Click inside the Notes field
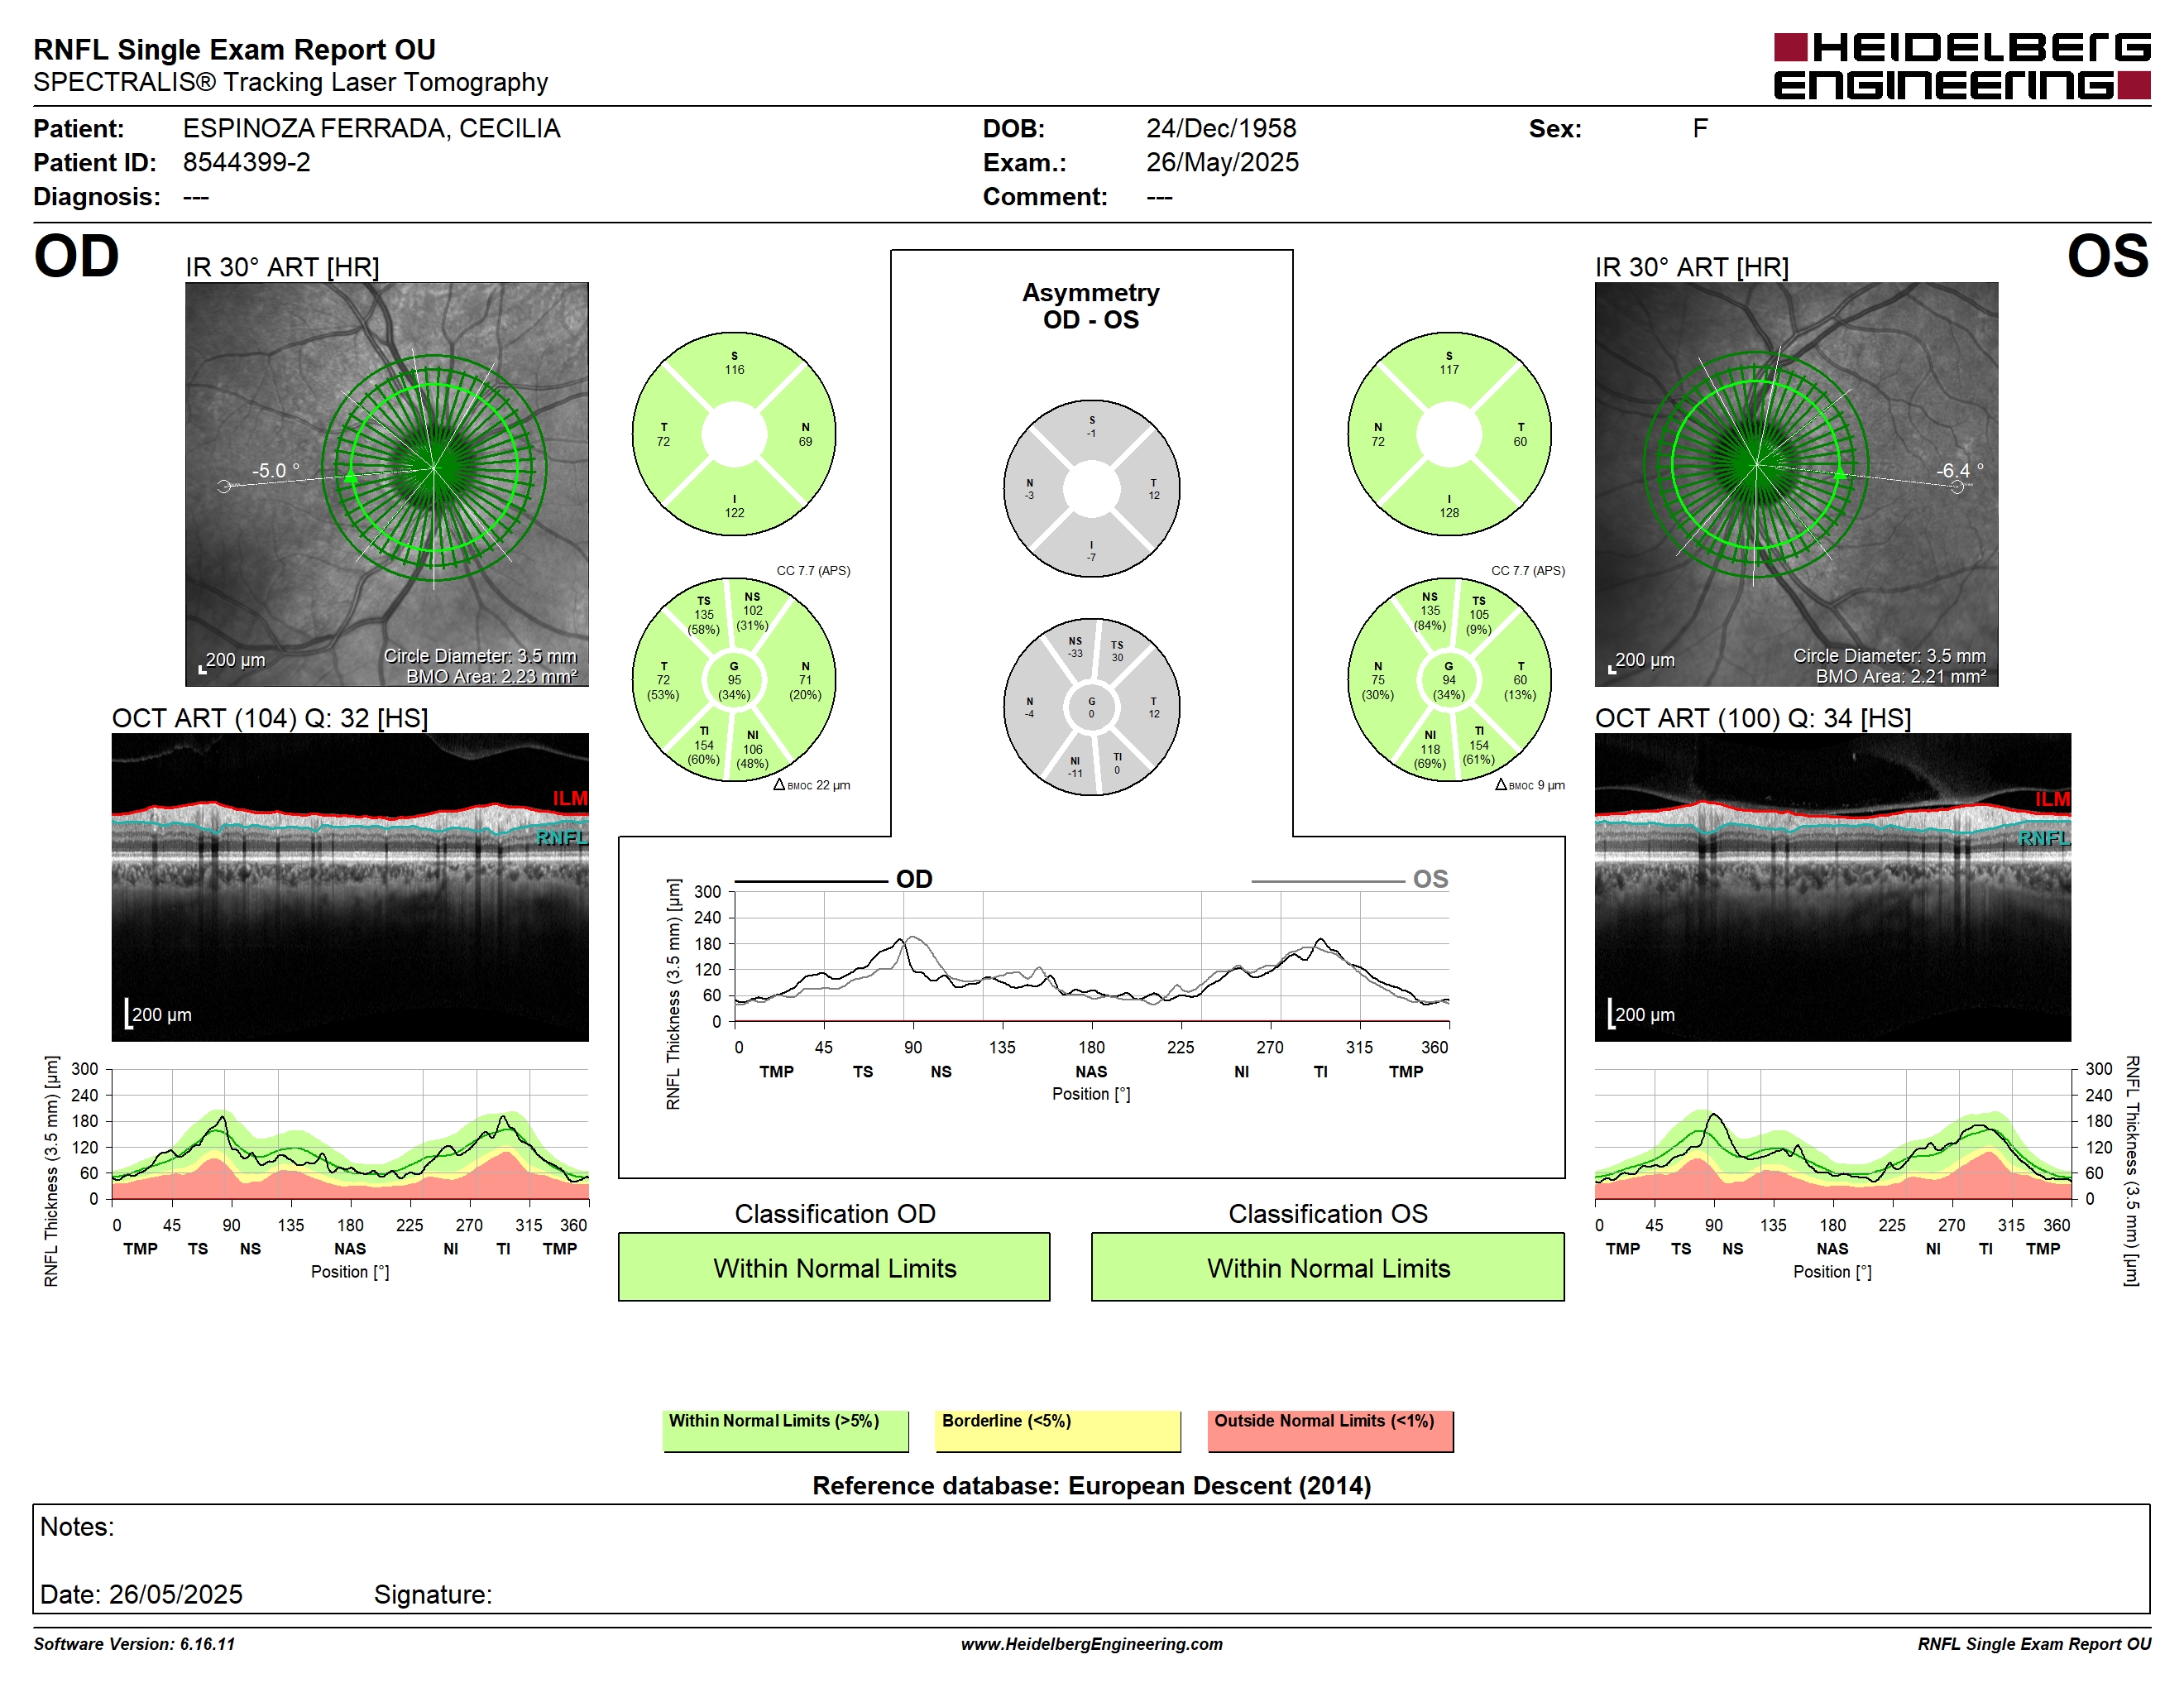 pos(1091,1558)
